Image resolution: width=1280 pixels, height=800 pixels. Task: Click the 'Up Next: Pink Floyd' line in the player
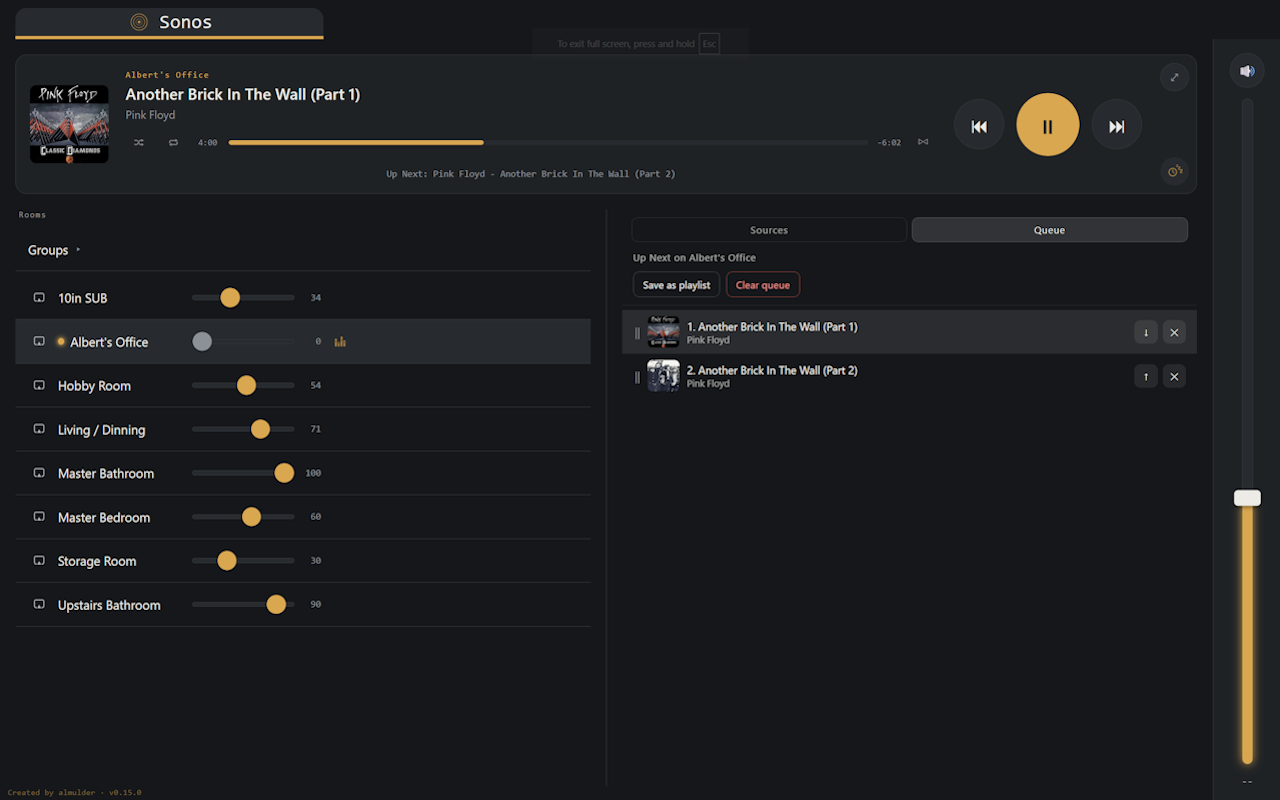coord(531,174)
